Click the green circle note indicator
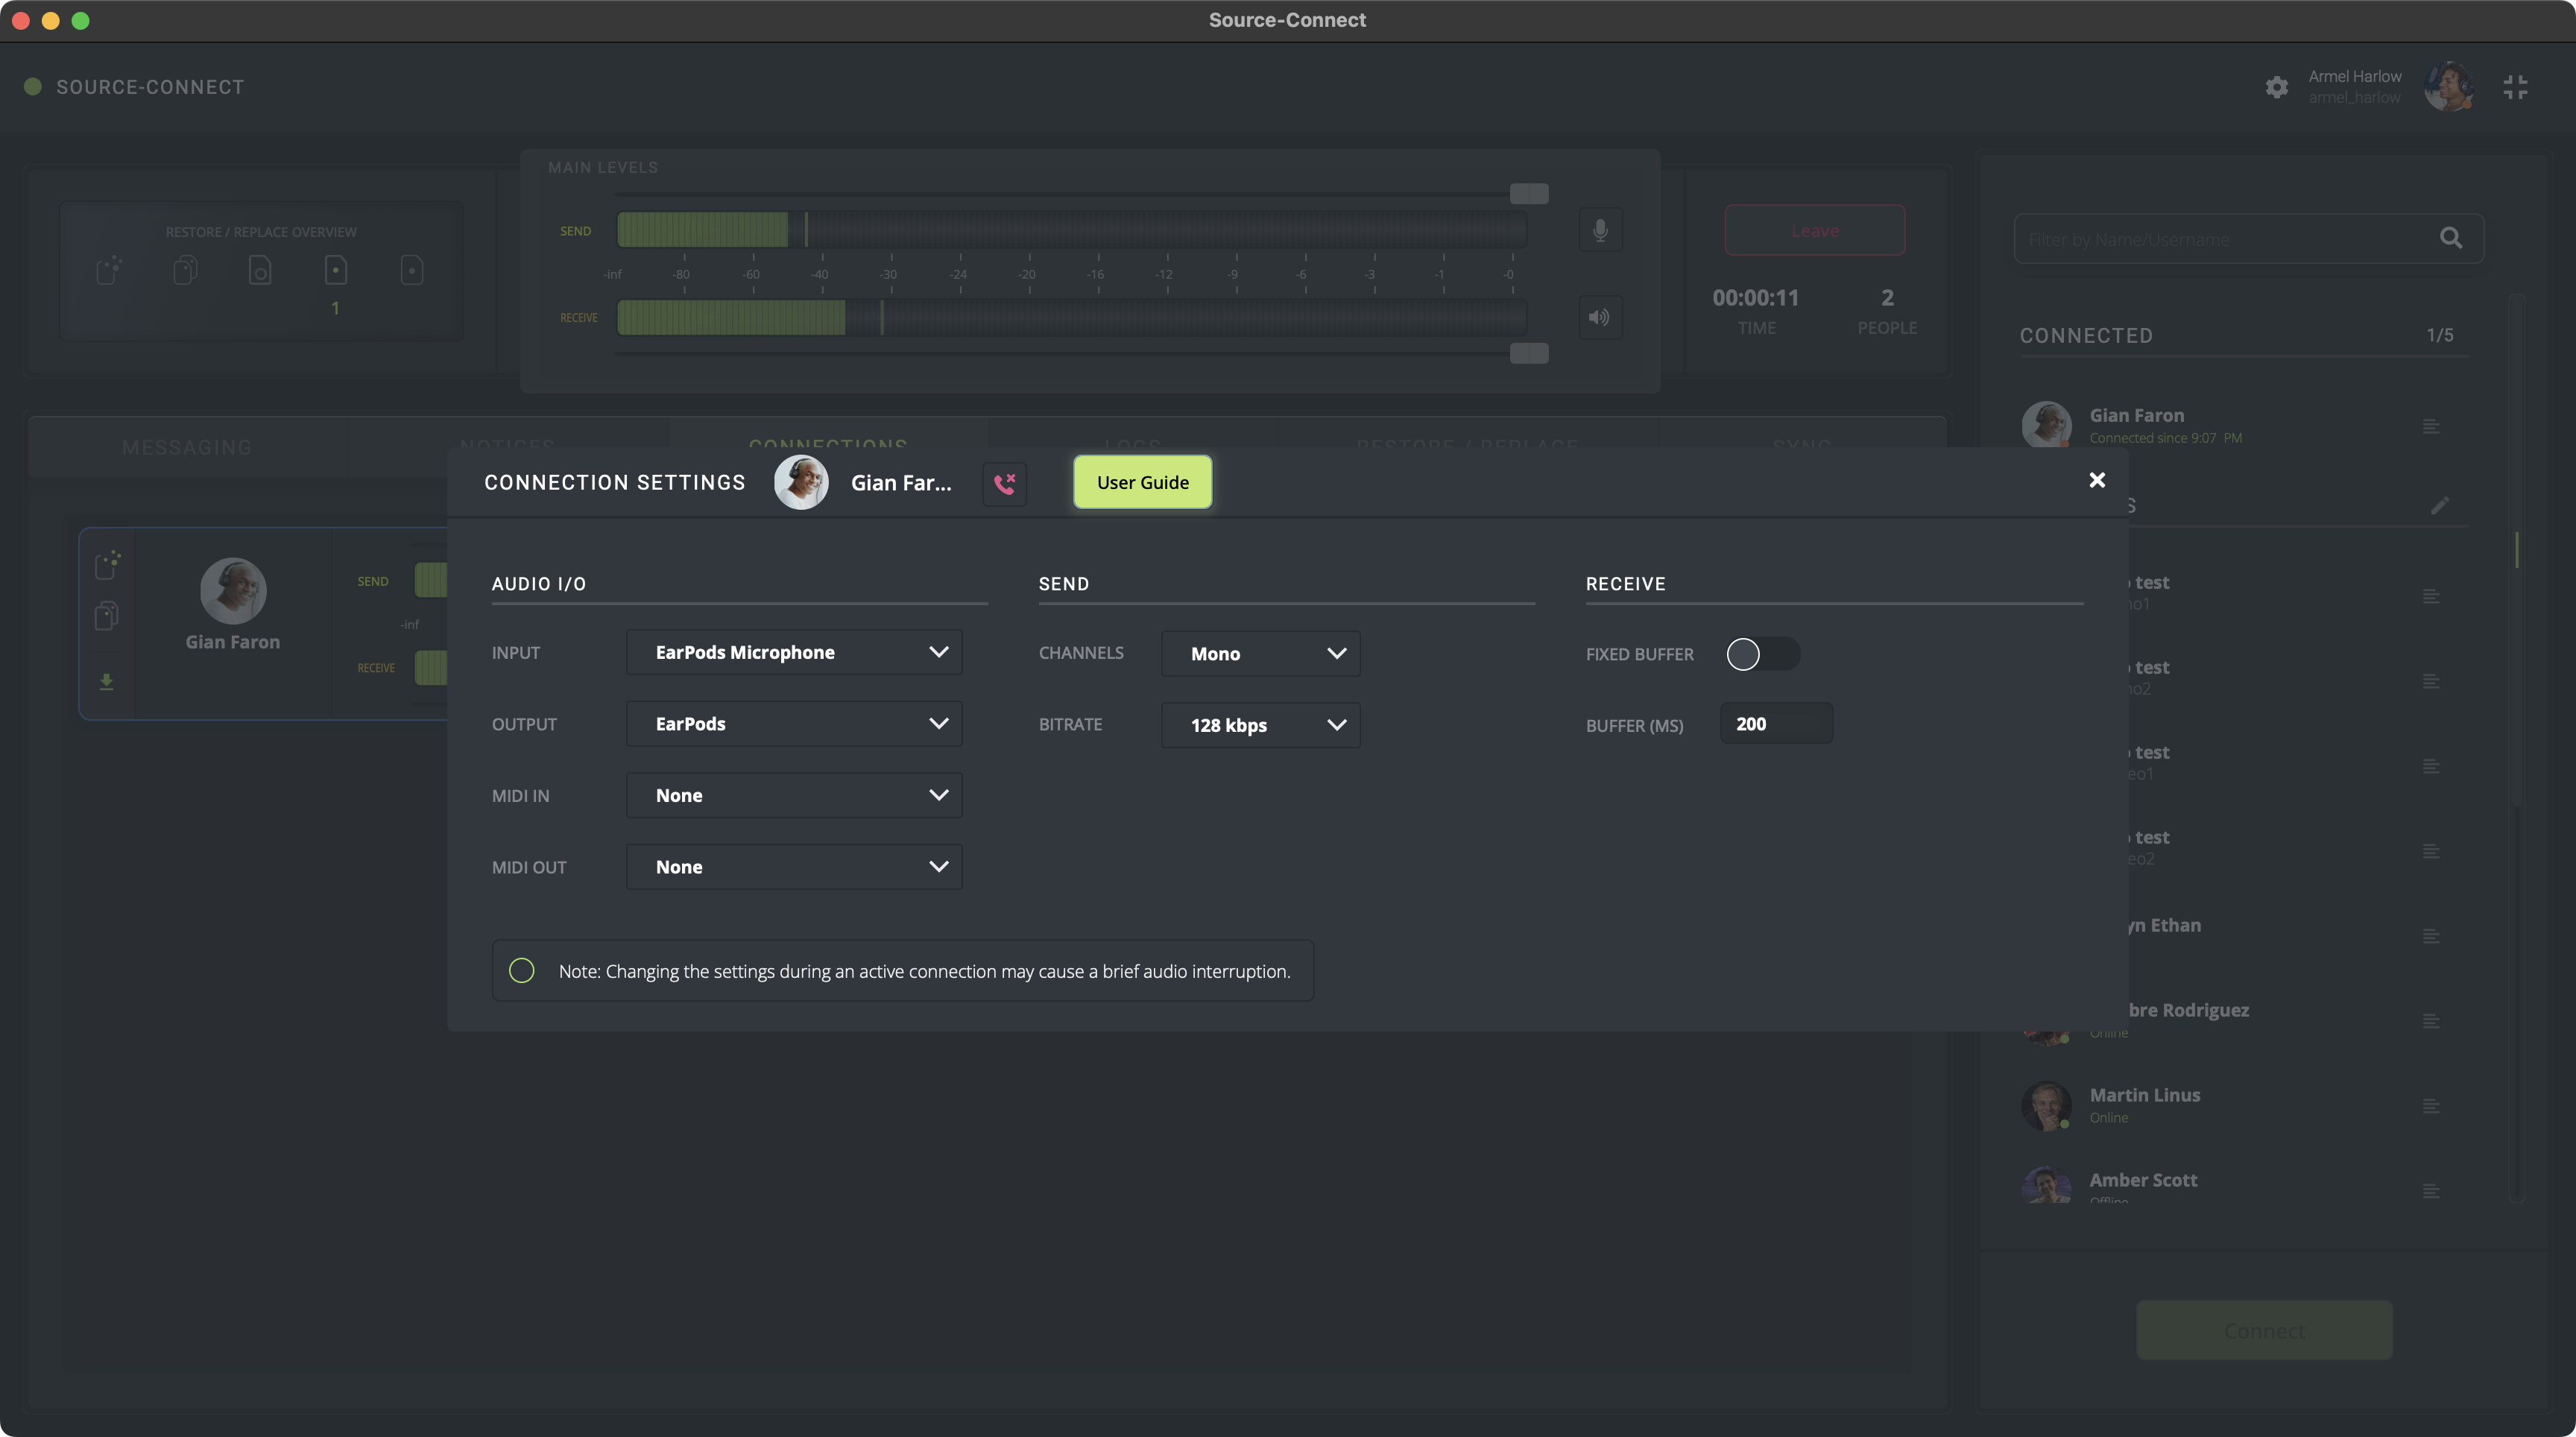 [521, 971]
